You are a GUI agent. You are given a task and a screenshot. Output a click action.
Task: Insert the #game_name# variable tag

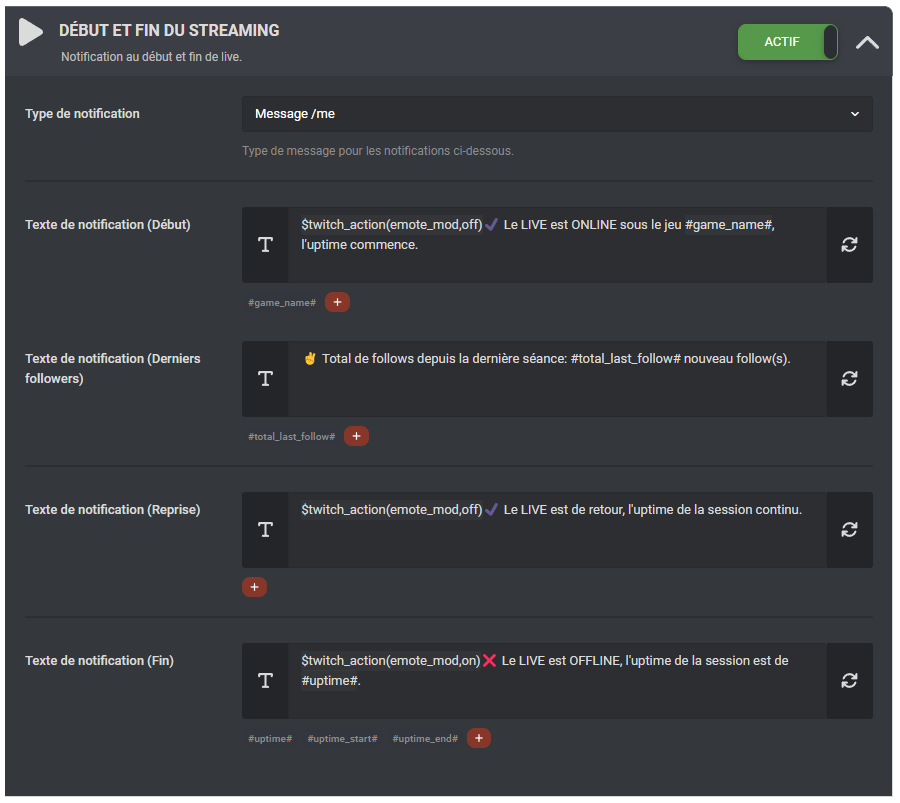pos(282,302)
